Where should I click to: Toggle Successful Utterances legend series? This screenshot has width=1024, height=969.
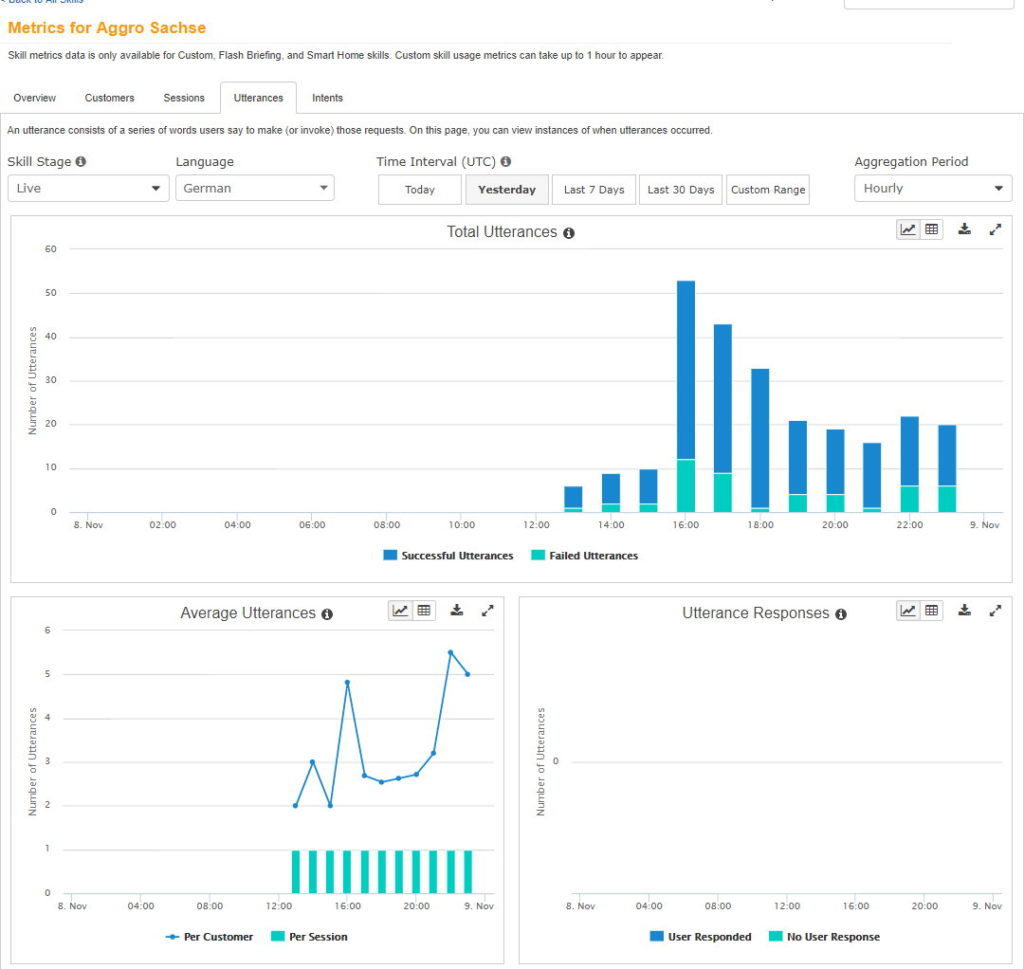pyautogui.click(x=448, y=556)
